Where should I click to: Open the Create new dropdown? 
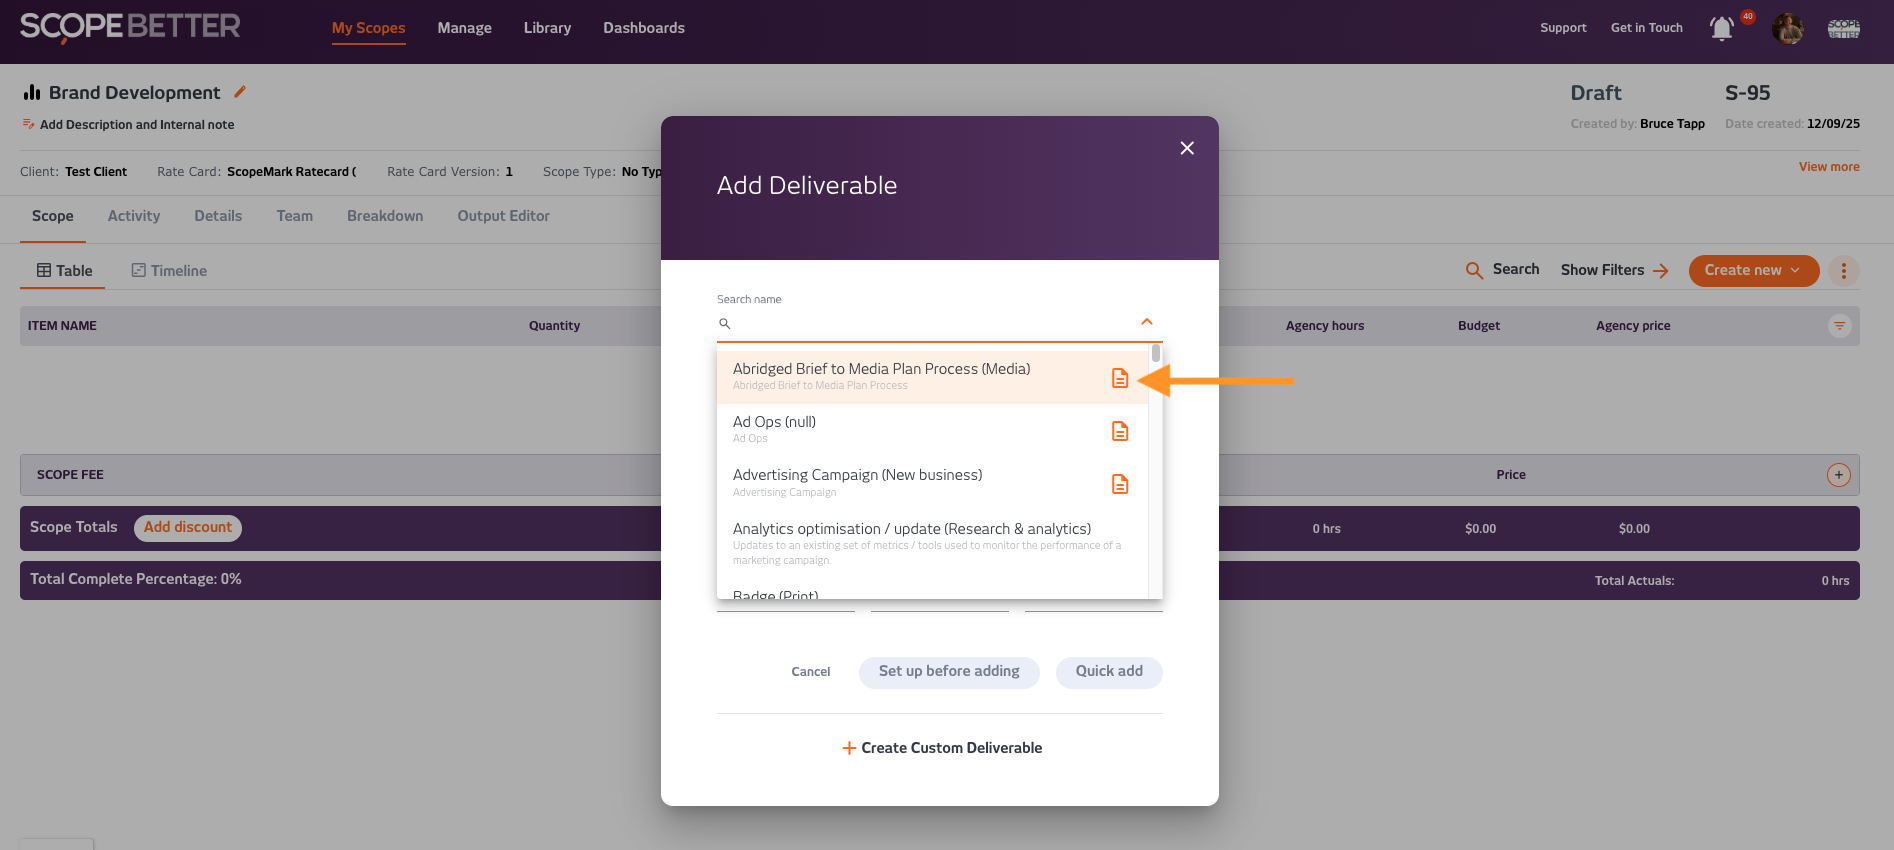tap(1753, 271)
